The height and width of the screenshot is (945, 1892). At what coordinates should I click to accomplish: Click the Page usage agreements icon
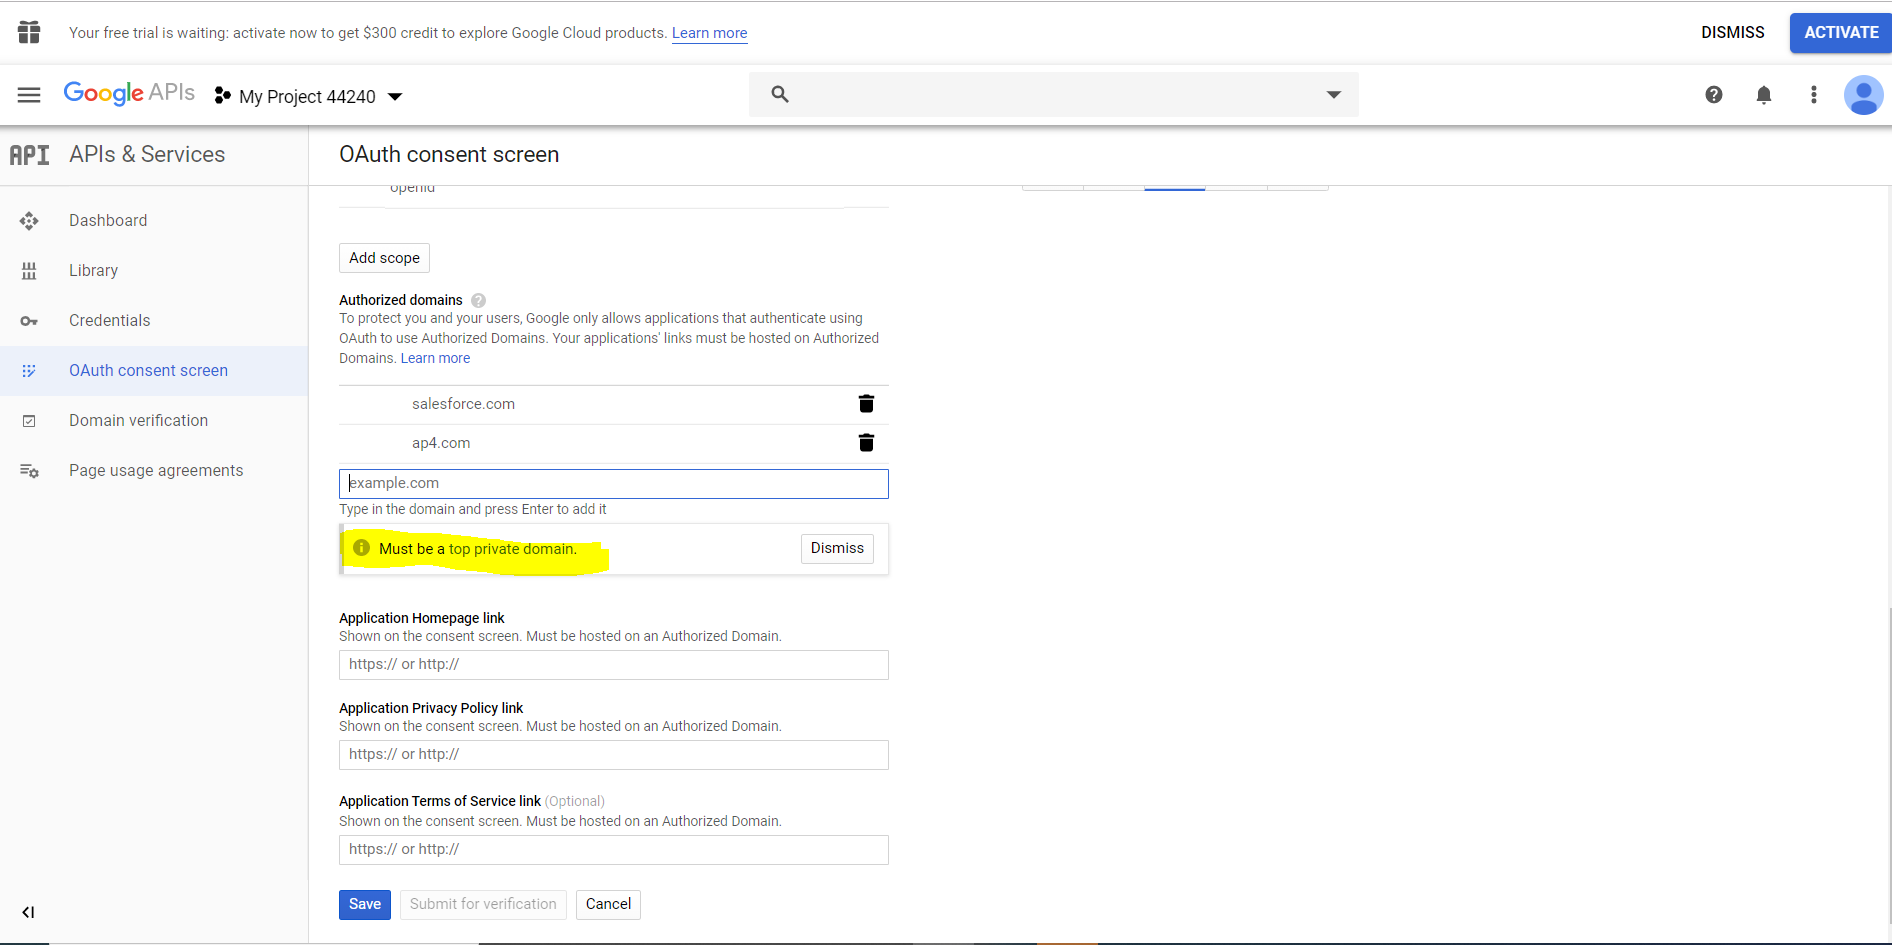[29, 471]
